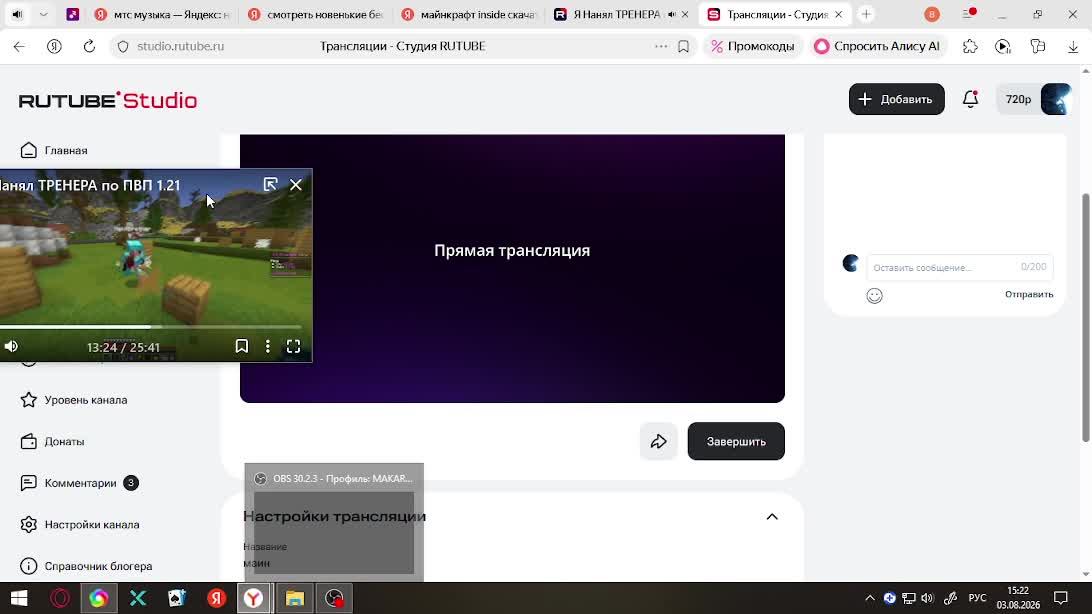Switch to the майнкрафт inside tab
Image resolution: width=1092 pixels, height=614 pixels.
pyautogui.click(x=470, y=15)
